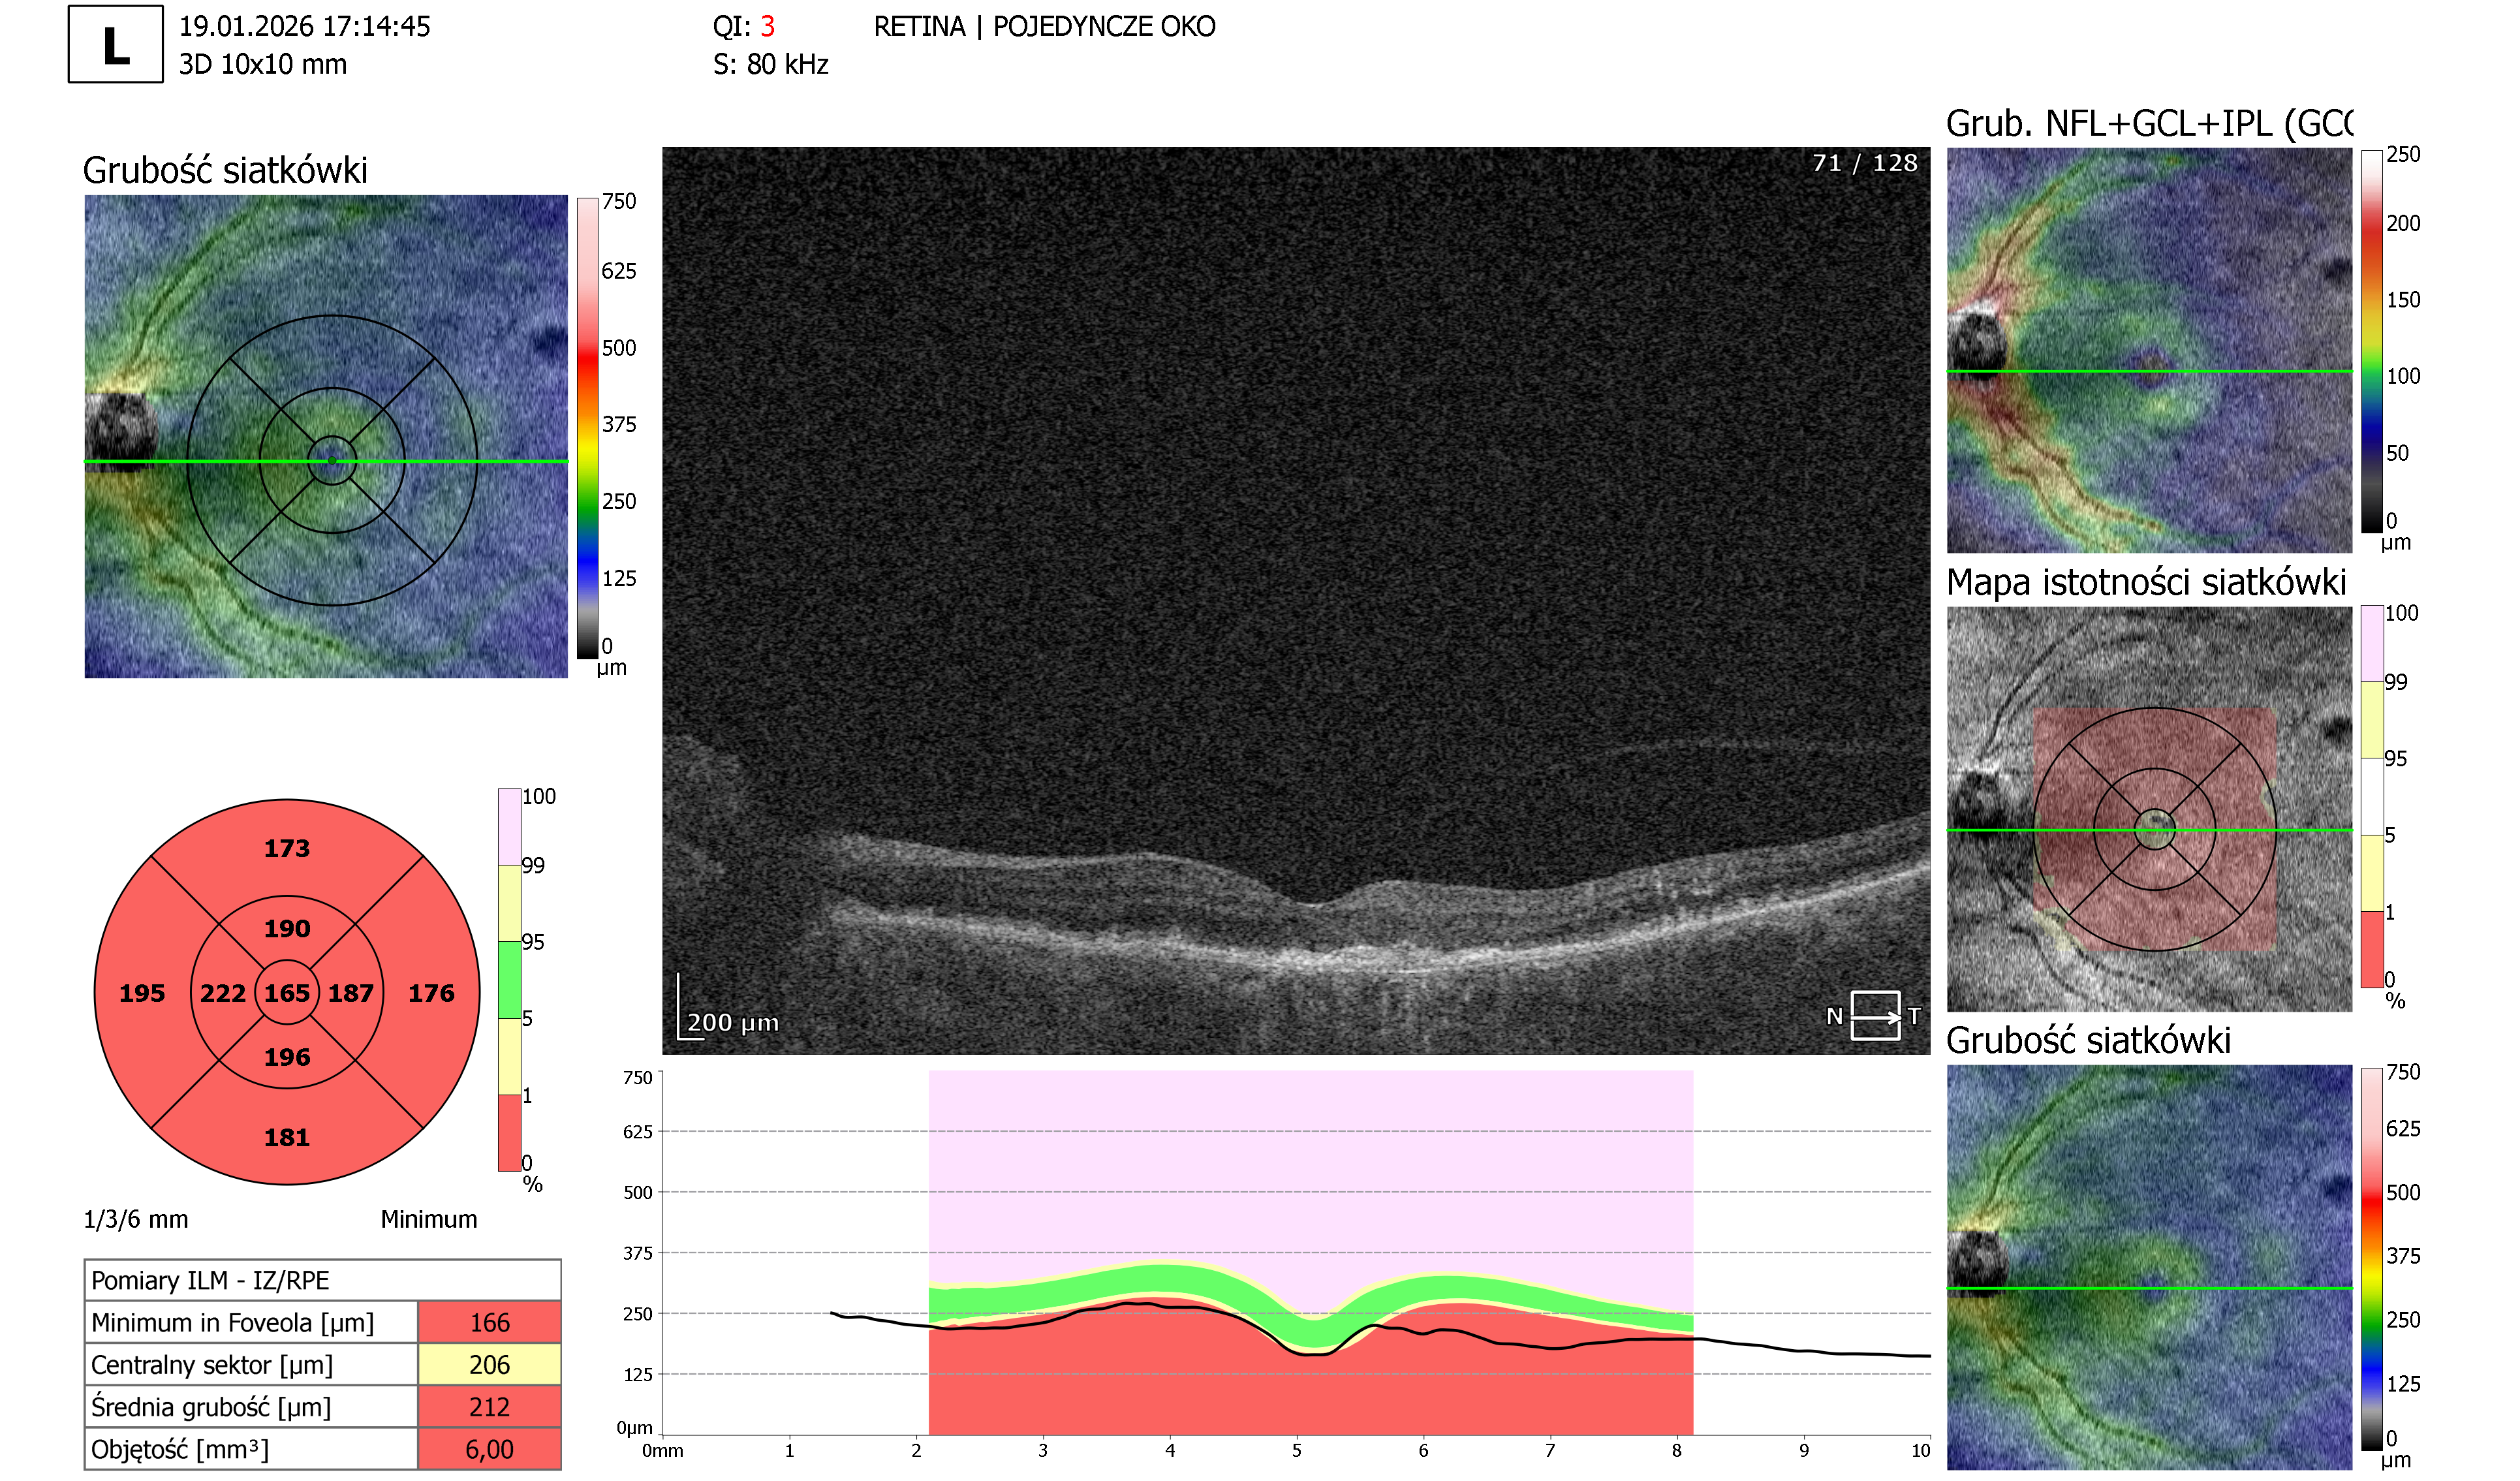Select the inner inferior sector 196
This screenshot has width=2520, height=1481.
(287, 1057)
